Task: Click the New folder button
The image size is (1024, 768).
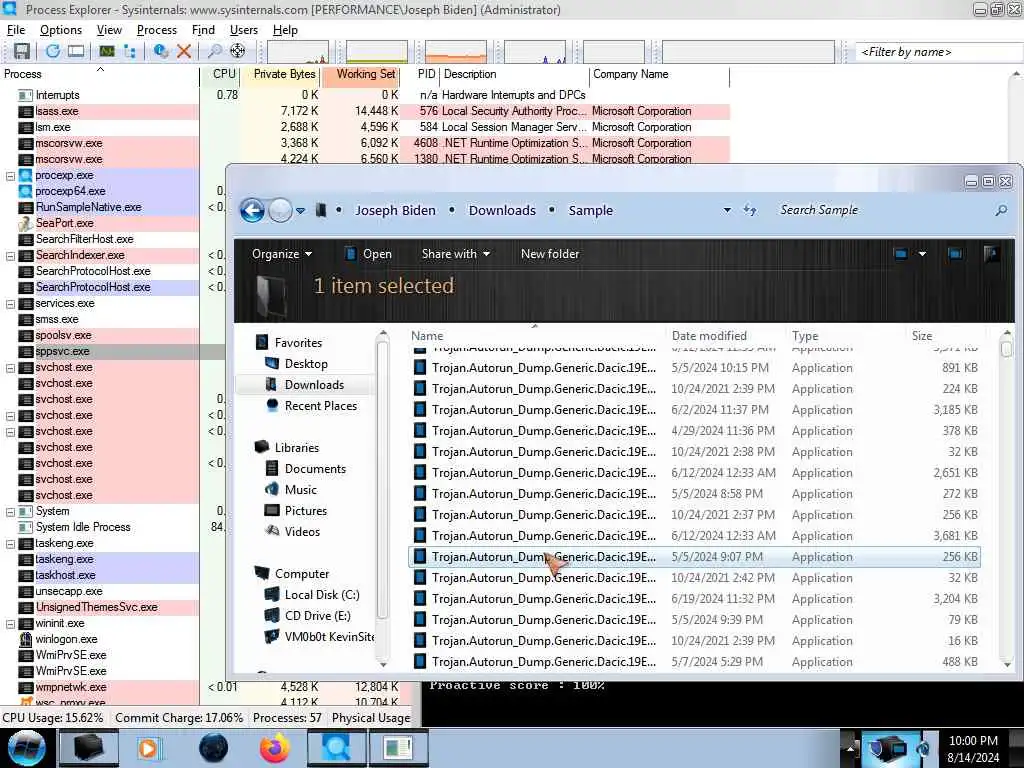Action: (x=550, y=254)
